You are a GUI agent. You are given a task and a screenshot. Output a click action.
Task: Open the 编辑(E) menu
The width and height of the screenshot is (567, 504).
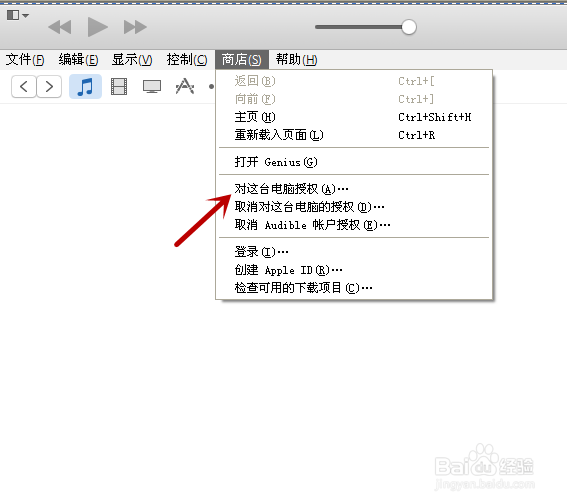pyautogui.click(x=78, y=60)
